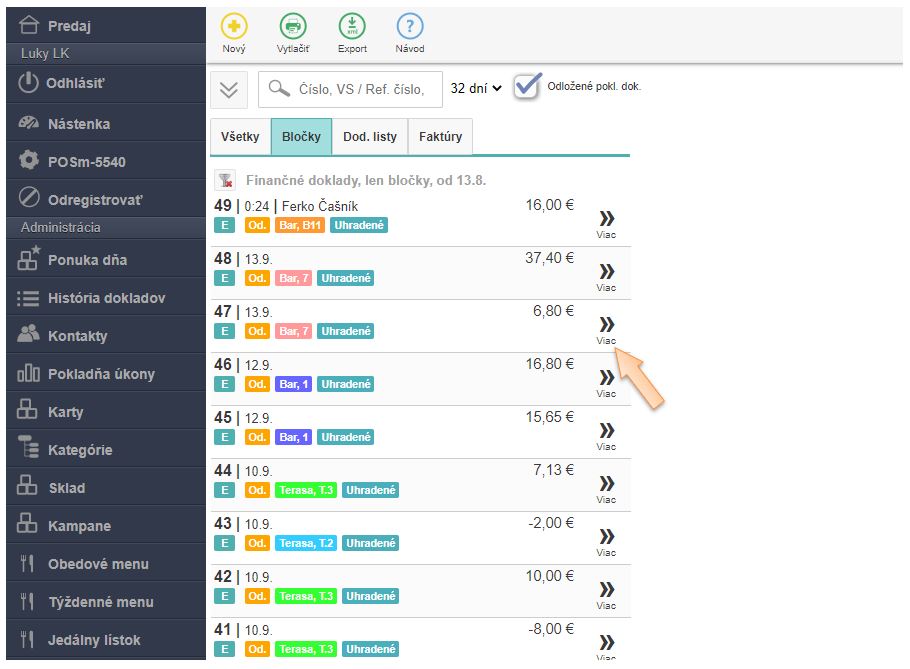The width and height of the screenshot is (910, 669).
Task: Select the Dod. listy tab
Action: pos(370,137)
